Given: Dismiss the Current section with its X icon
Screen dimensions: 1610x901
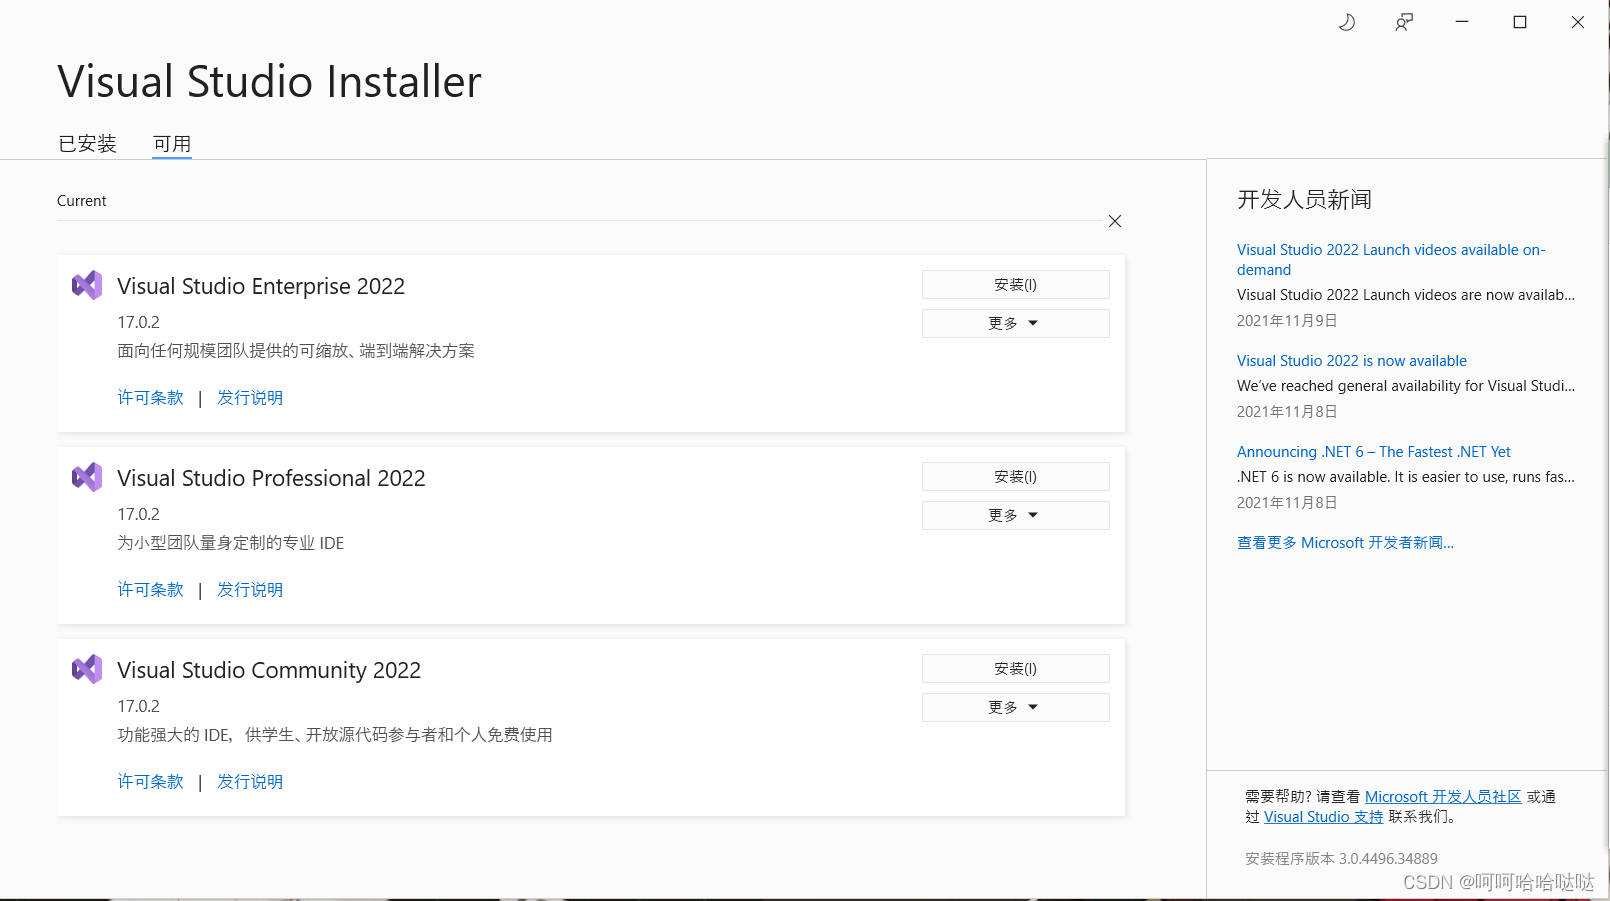Looking at the screenshot, I should [1114, 221].
